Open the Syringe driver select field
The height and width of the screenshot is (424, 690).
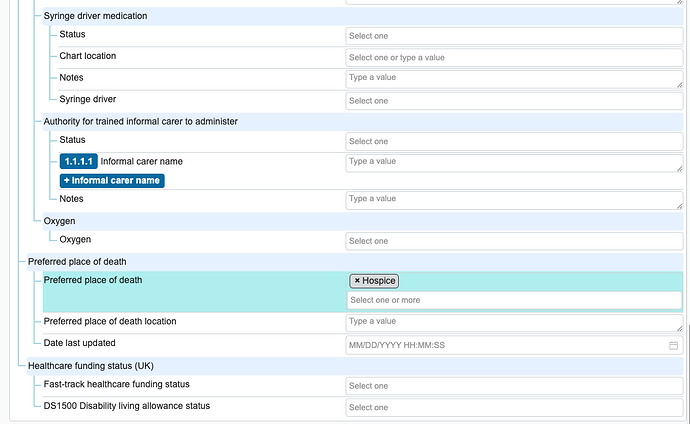[x=514, y=101]
